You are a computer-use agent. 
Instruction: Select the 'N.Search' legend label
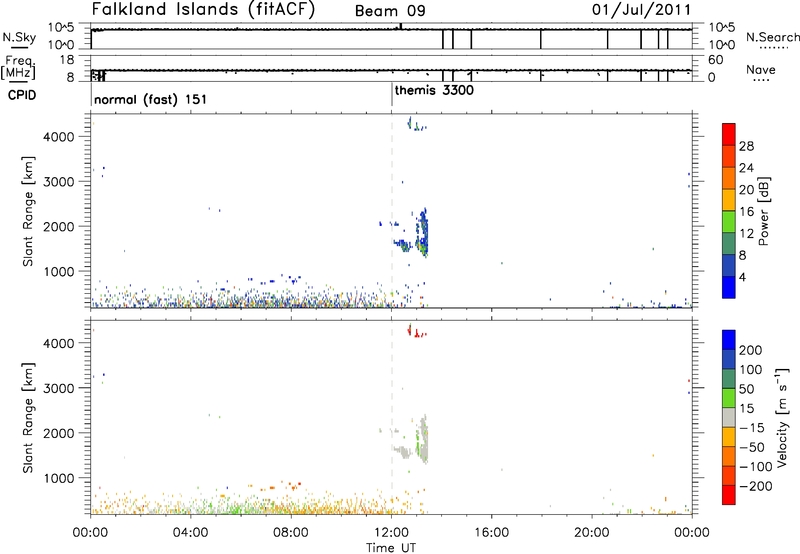[x=772, y=37]
